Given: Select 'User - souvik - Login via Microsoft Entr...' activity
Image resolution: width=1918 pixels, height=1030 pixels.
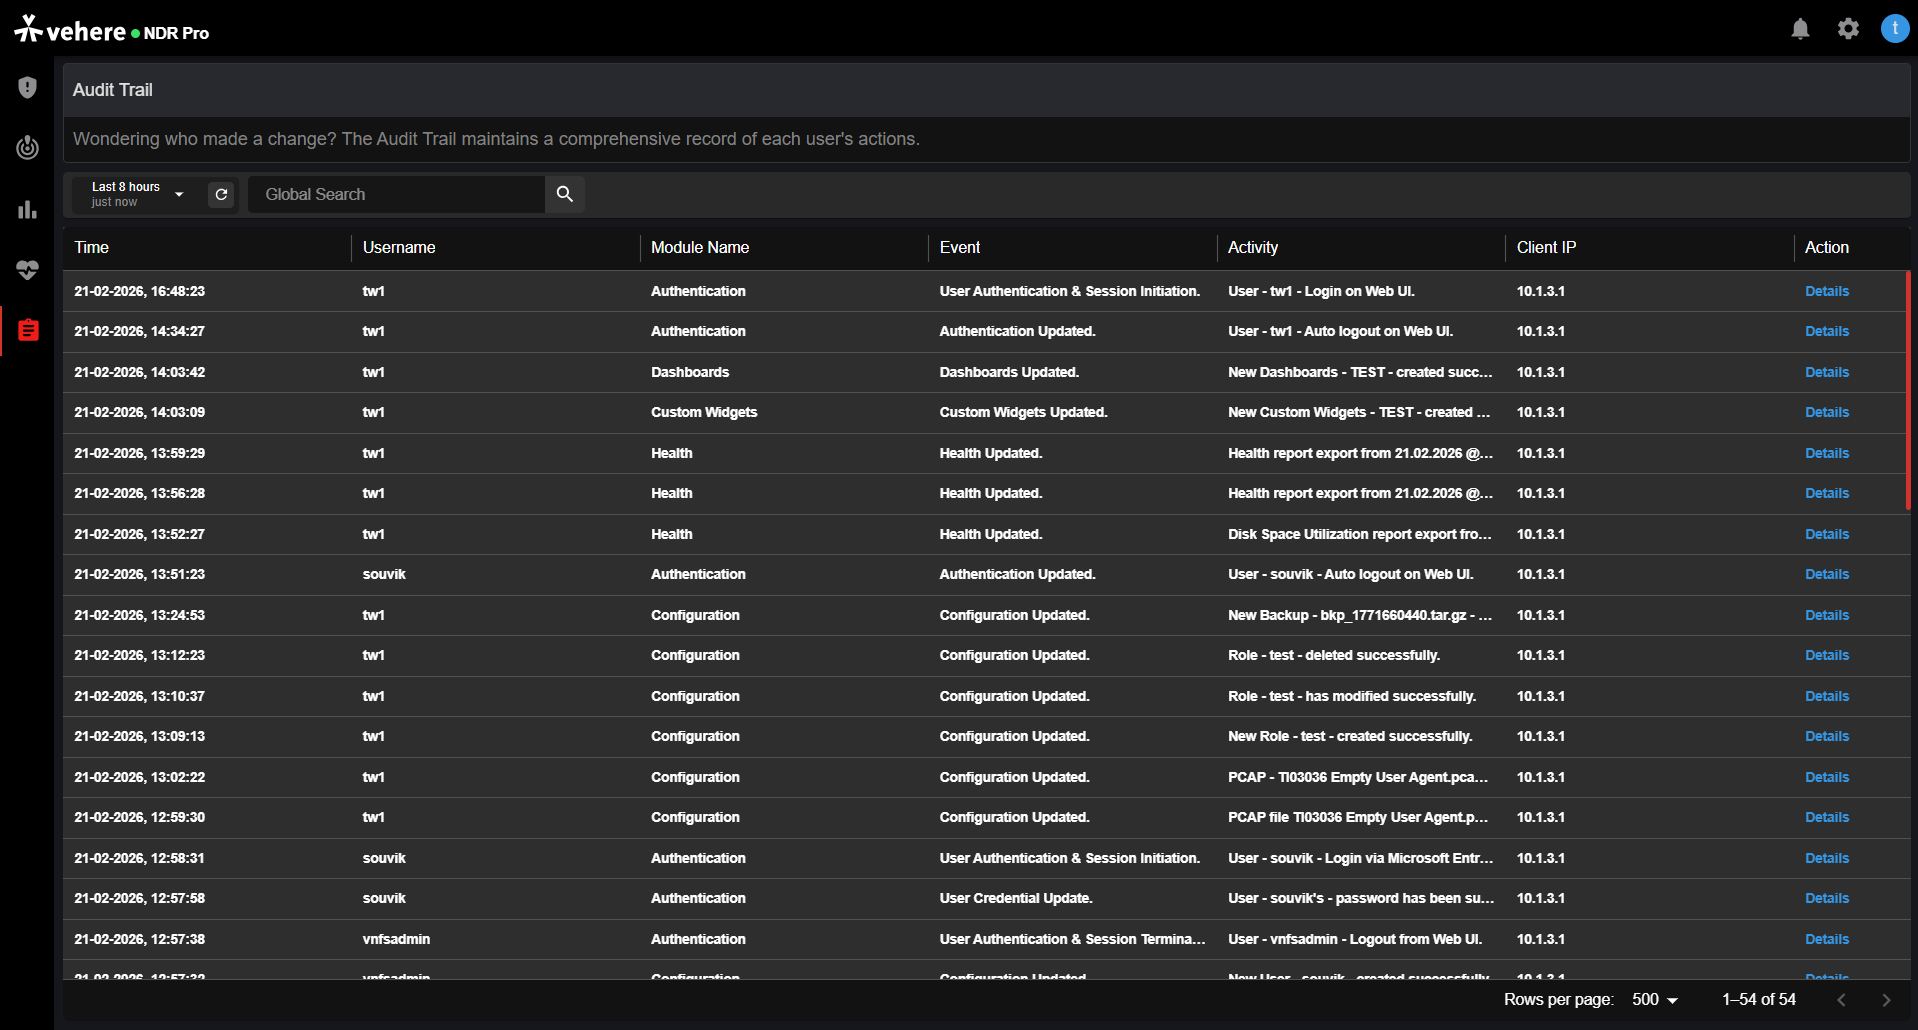Looking at the screenshot, I should pos(1360,858).
